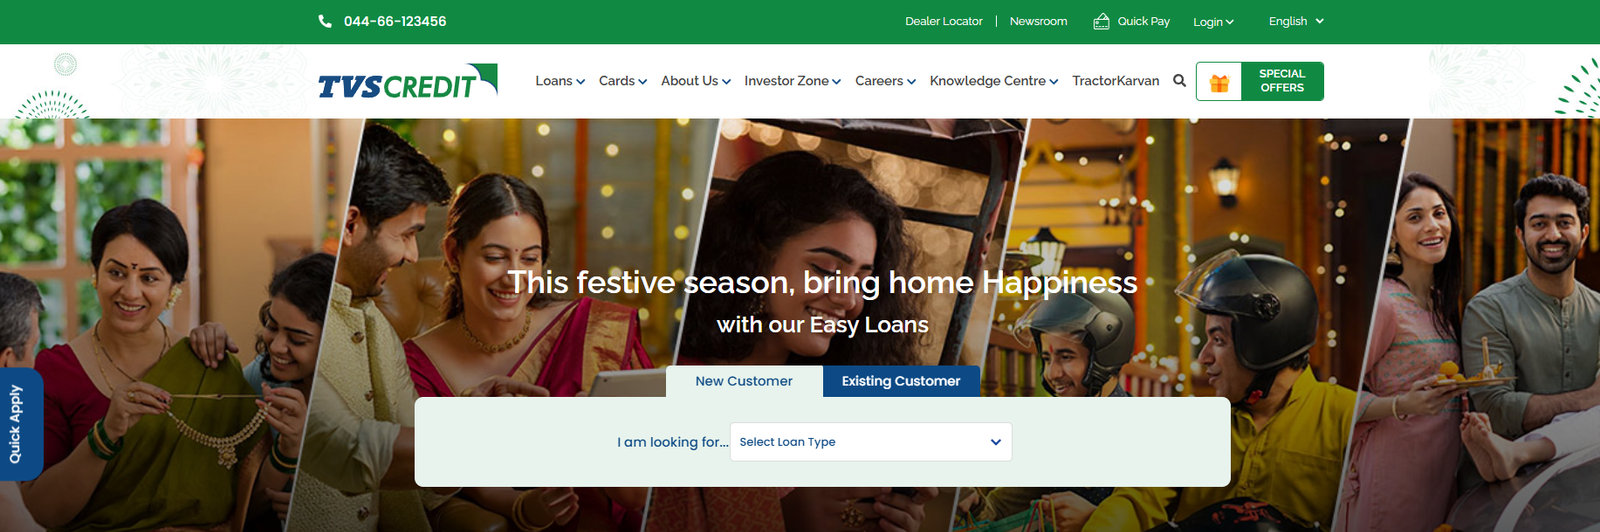
Task: Visit the Newsroom link
Action: point(1038,21)
